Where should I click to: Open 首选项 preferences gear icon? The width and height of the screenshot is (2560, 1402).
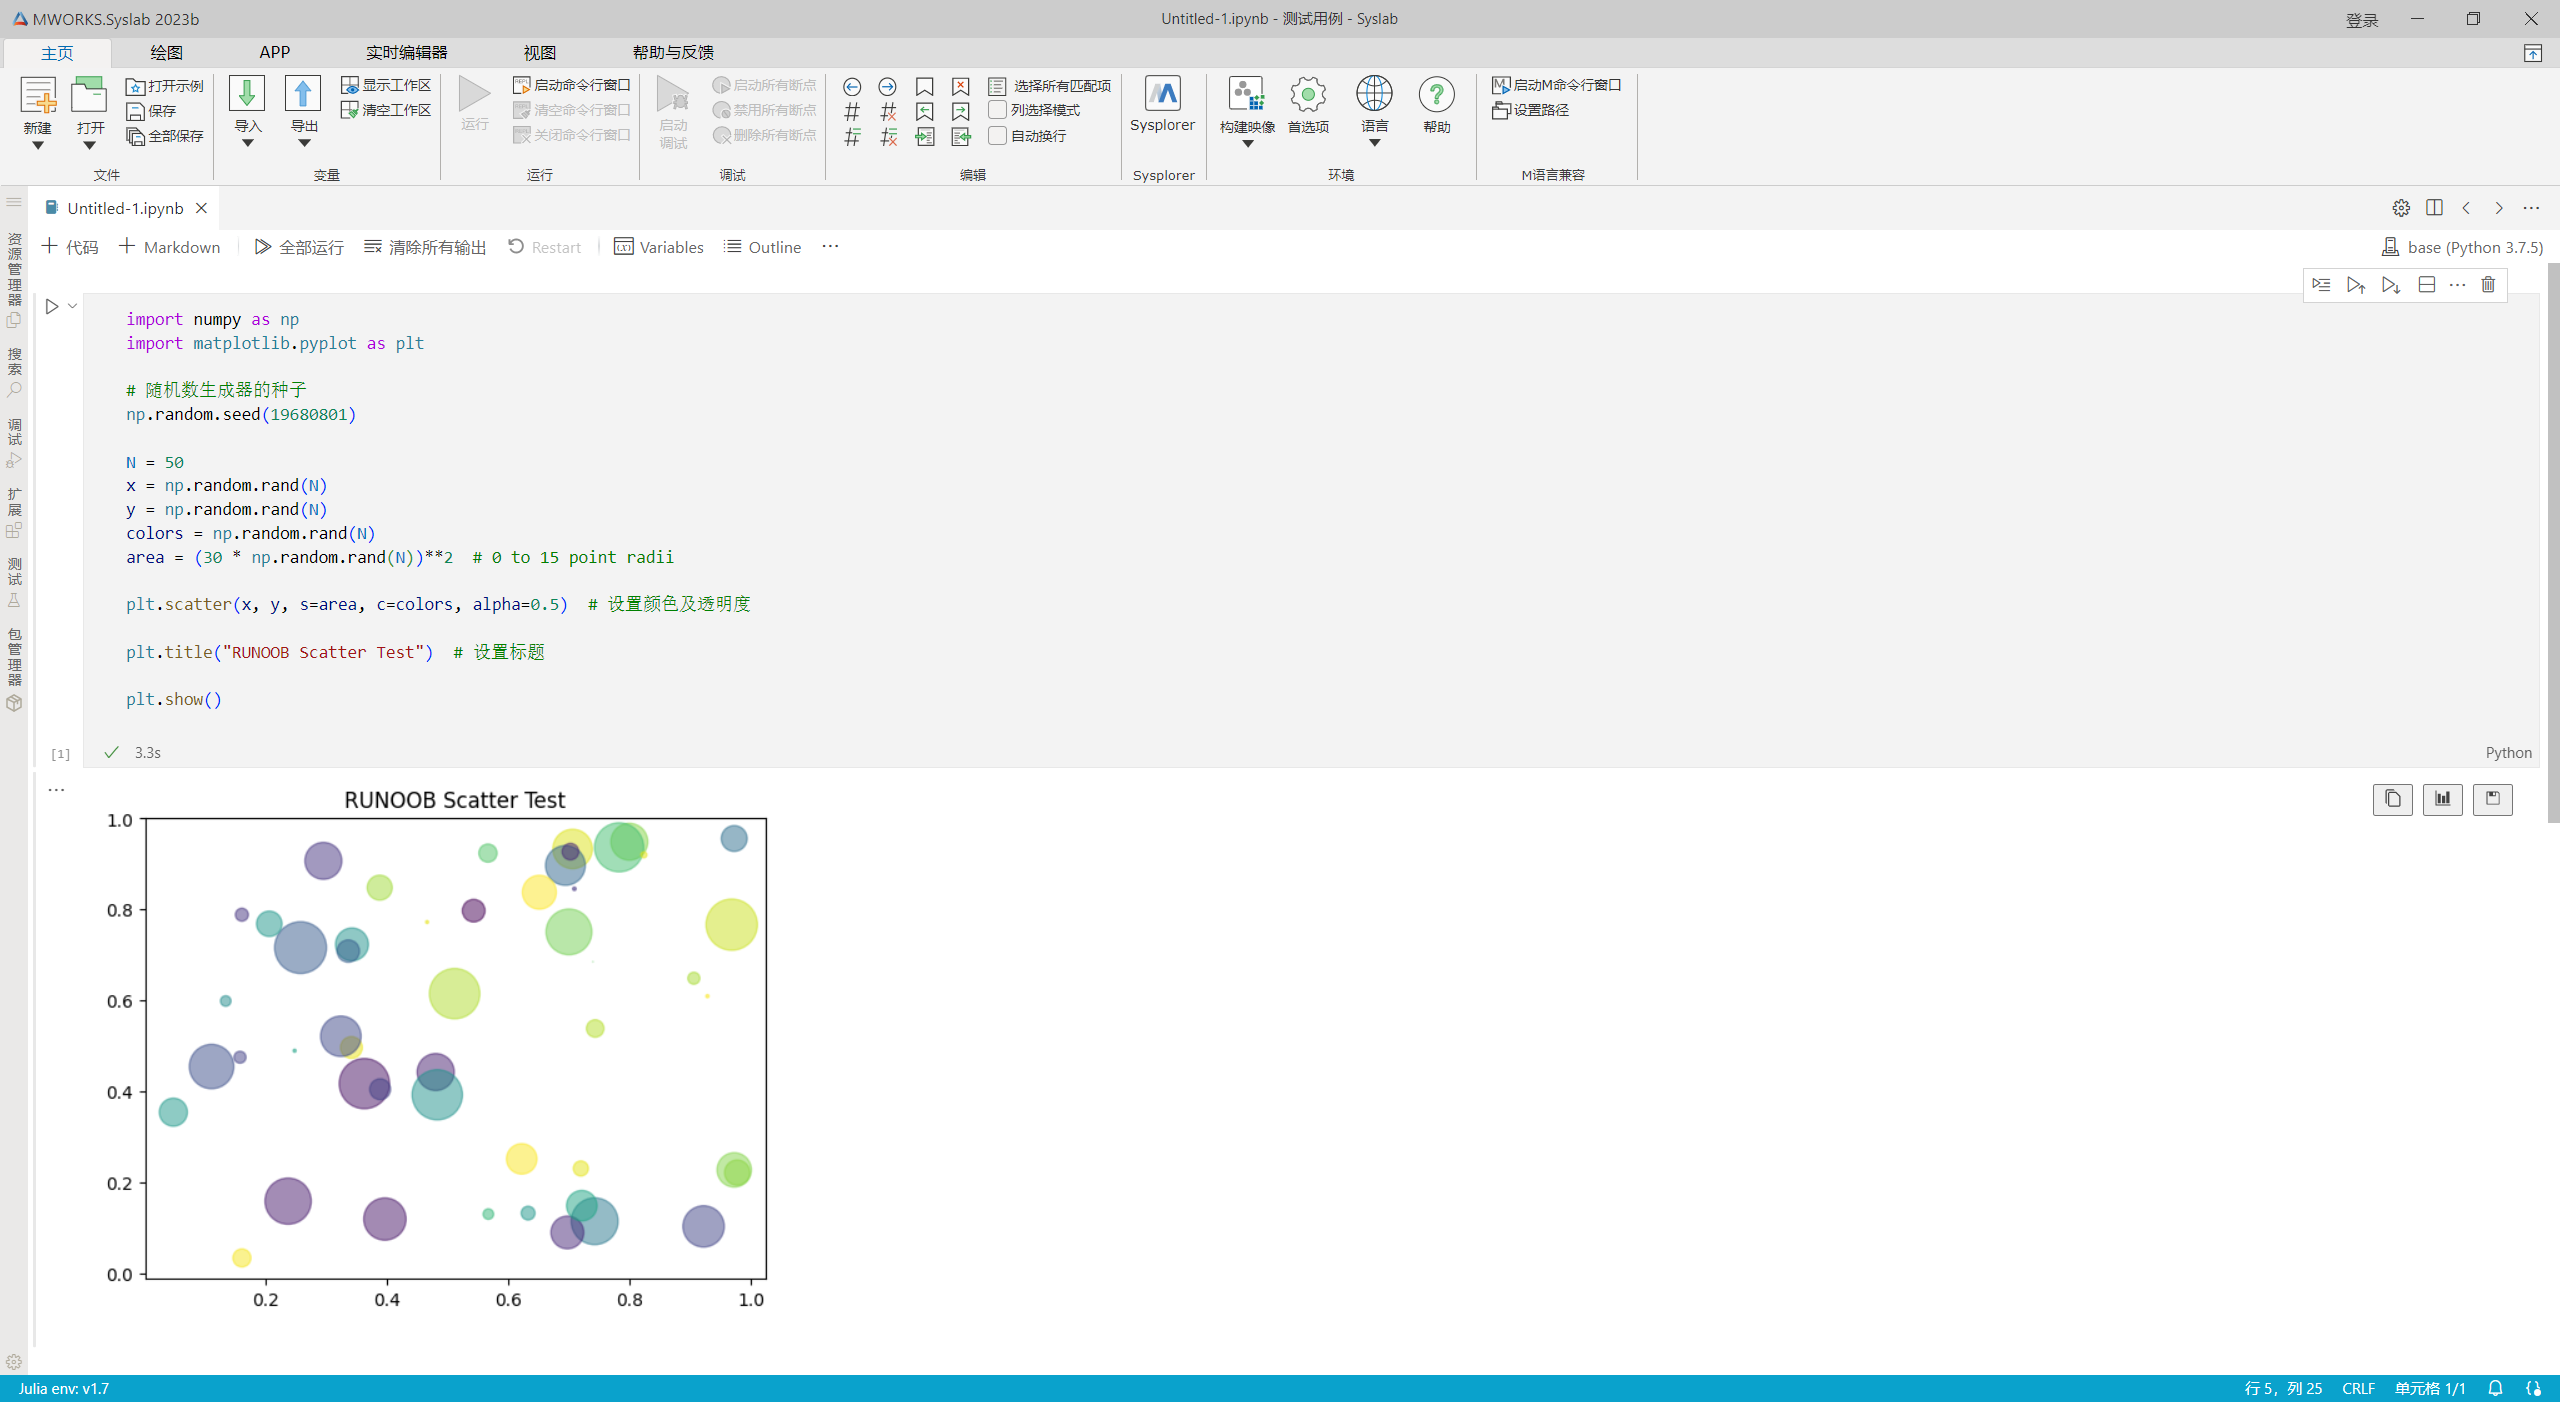1307,95
